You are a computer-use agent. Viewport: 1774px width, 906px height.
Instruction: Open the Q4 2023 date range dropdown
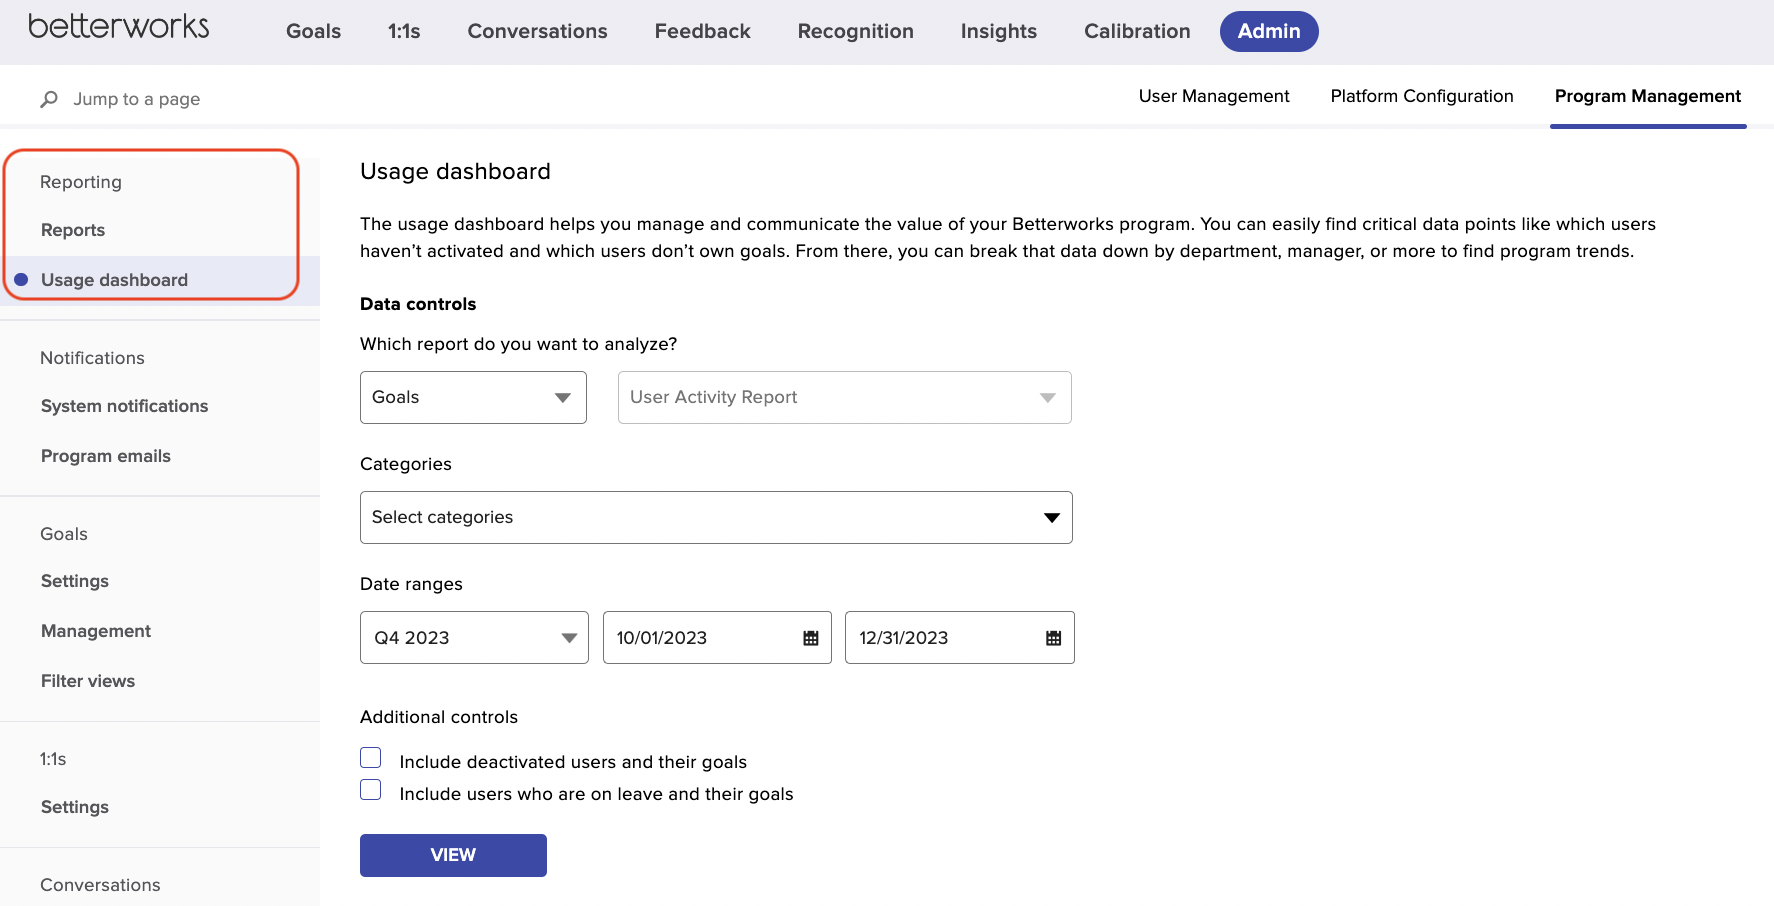(x=474, y=638)
